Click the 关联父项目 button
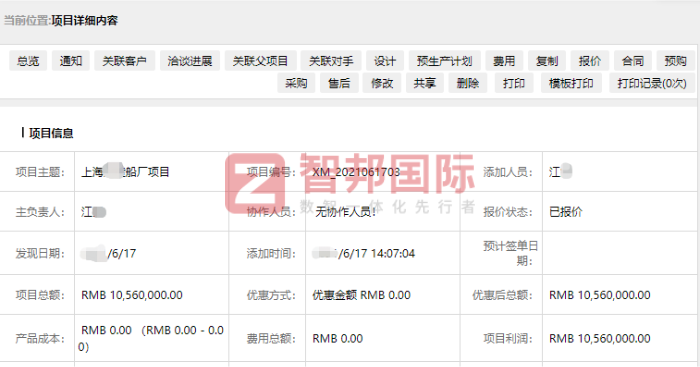The image size is (700, 367). [260, 61]
